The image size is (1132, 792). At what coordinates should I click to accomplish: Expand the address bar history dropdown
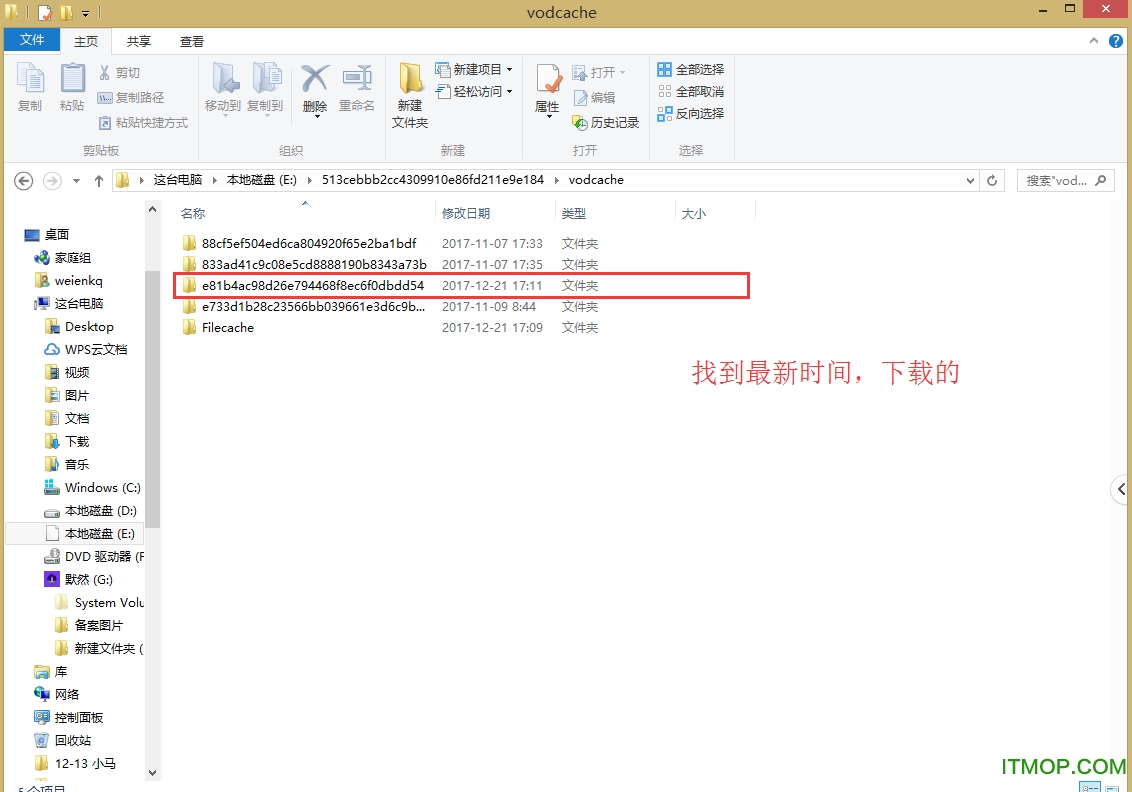coord(970,180)
